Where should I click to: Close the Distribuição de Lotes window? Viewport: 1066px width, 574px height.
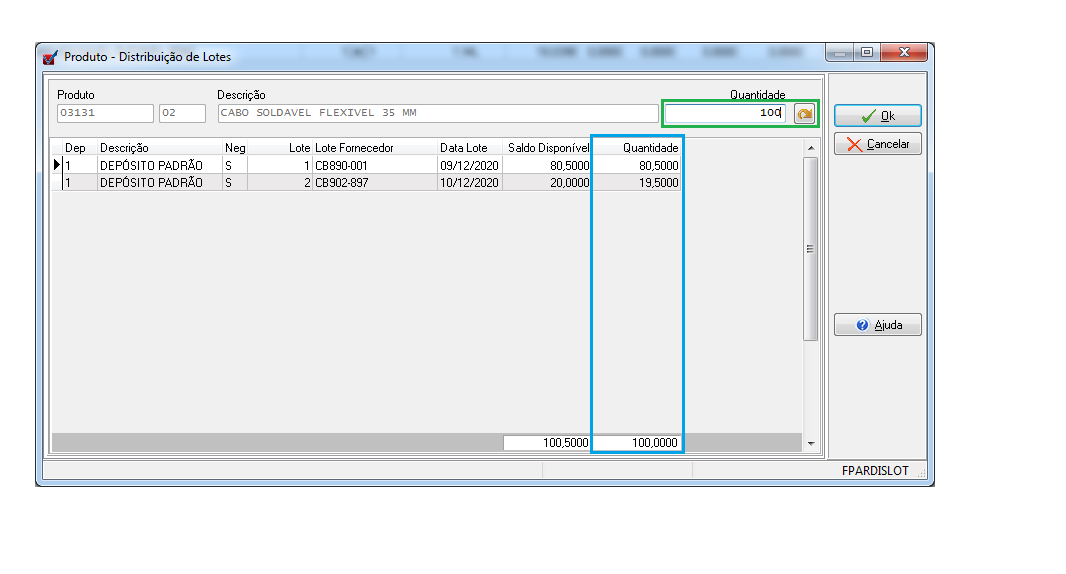[x=904, y=53]
